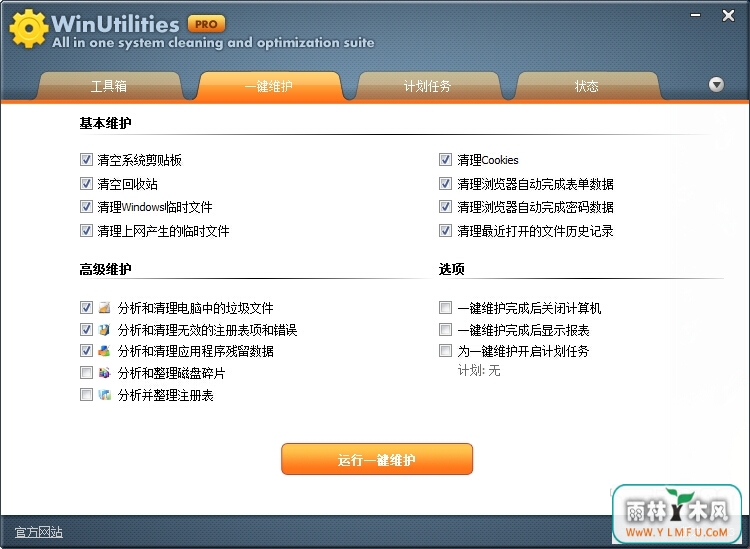This screenshot has height=549, width=750.
Task: Select the 一键维护 tab
Action: click(x=269, y=86)
